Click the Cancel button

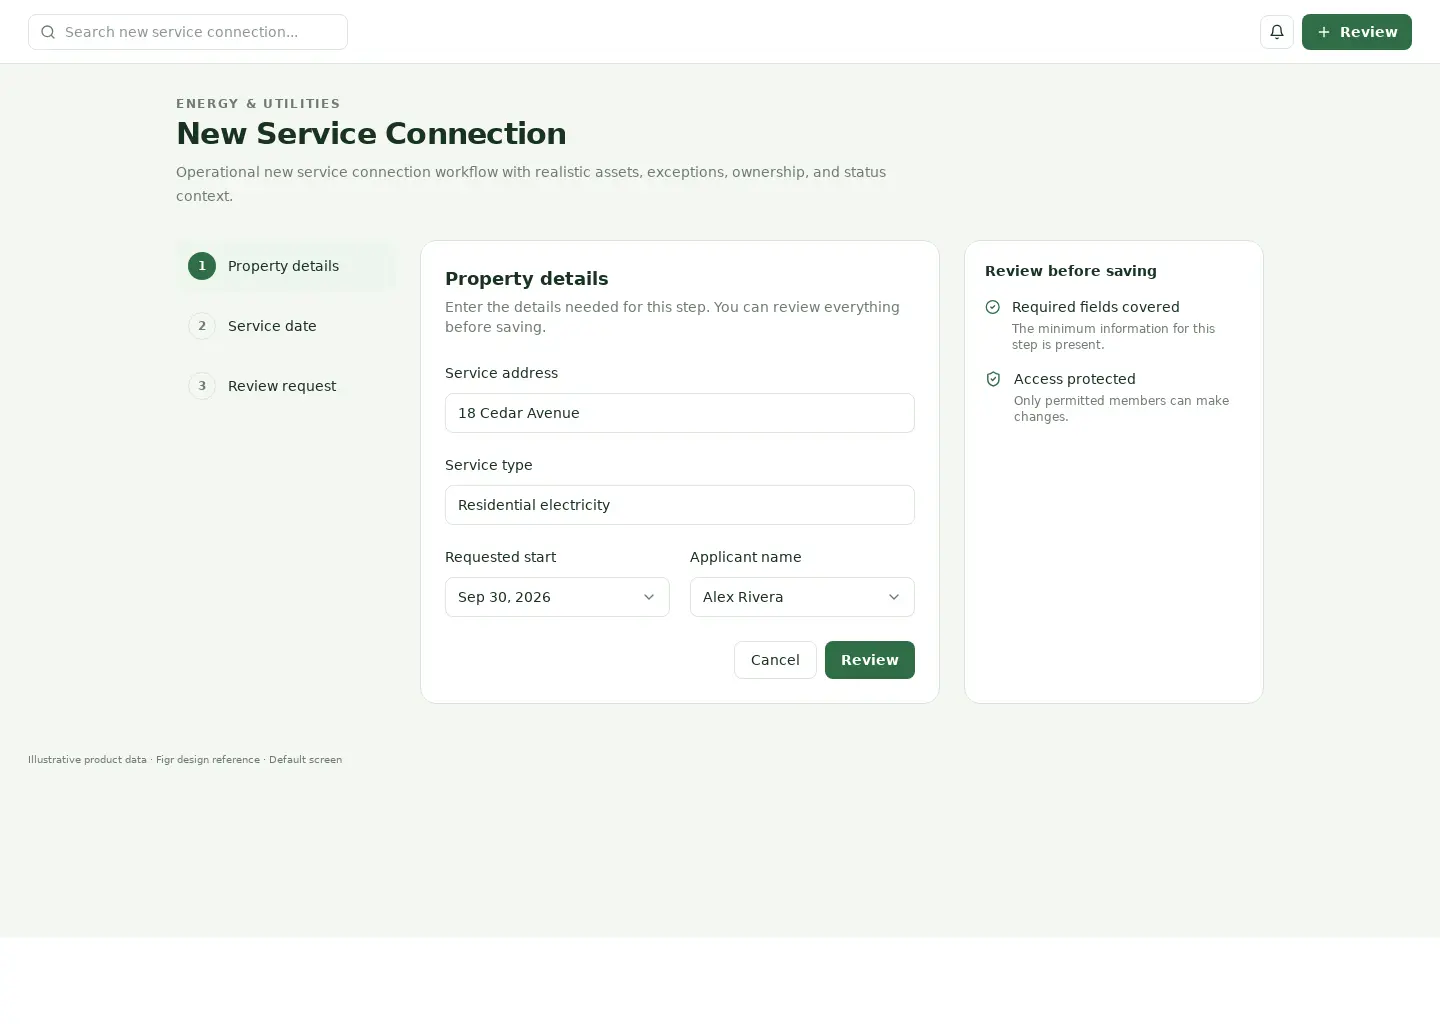(775, 660)
